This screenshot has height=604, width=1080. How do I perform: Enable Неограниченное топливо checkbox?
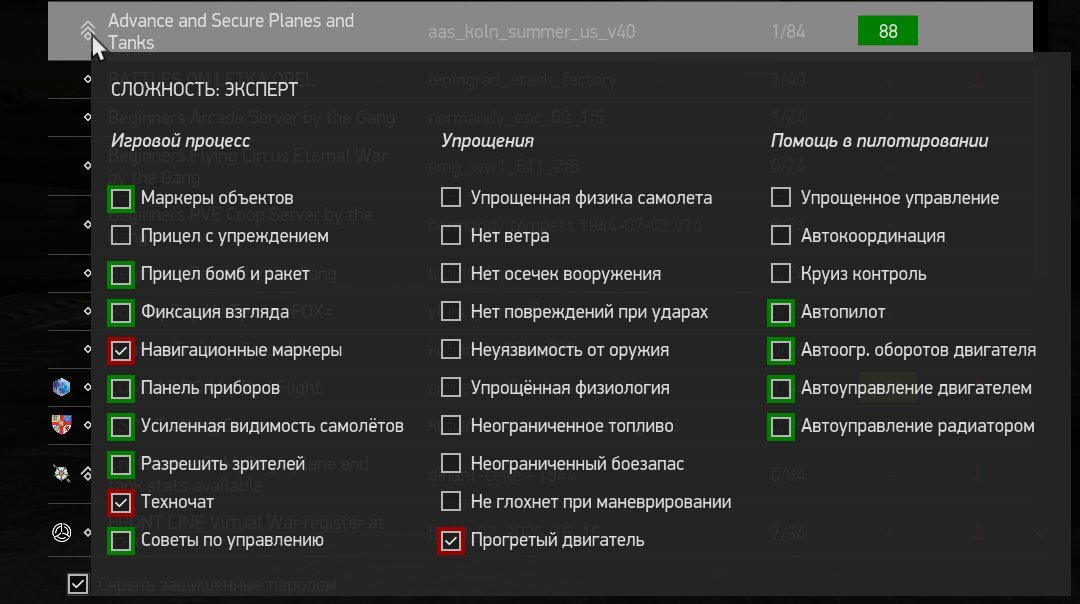[x=451, y=426]
